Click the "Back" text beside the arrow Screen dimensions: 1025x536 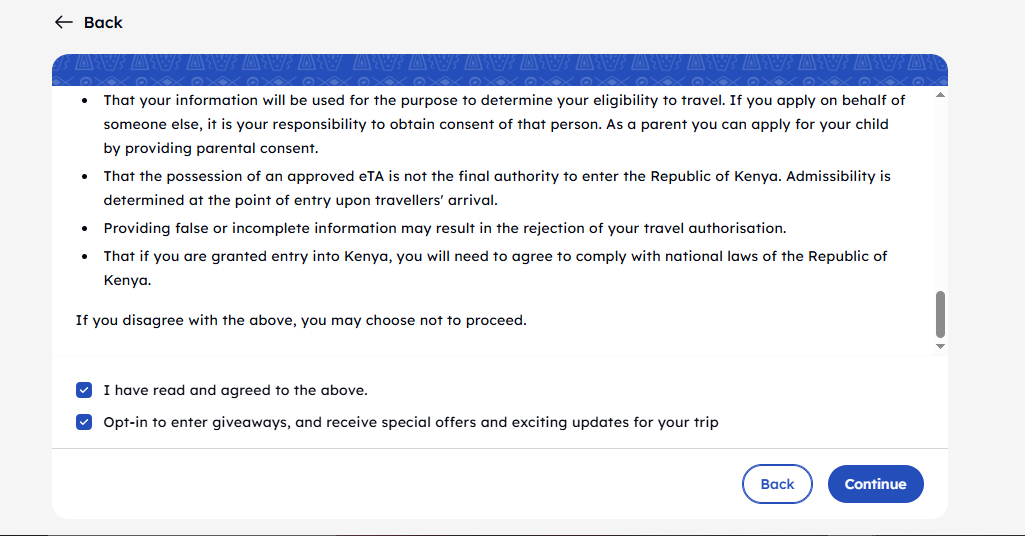[103, 22]
